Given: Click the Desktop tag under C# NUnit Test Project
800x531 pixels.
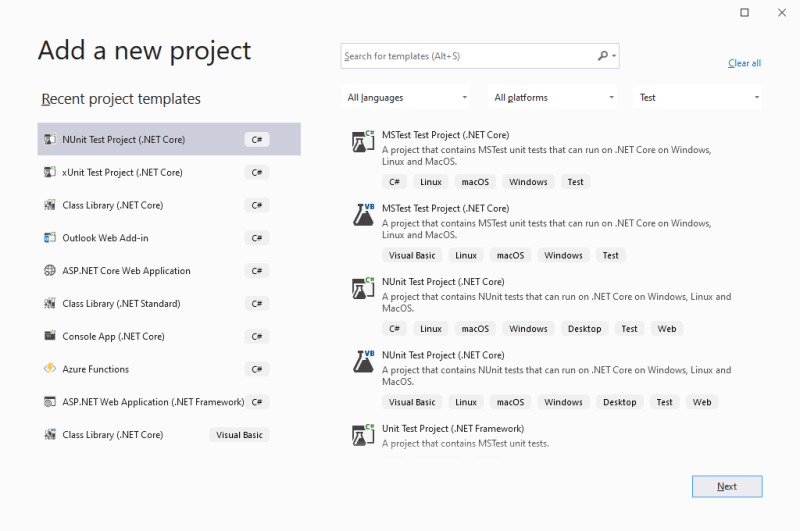Looking at the screenshot, I should (584, 329).
